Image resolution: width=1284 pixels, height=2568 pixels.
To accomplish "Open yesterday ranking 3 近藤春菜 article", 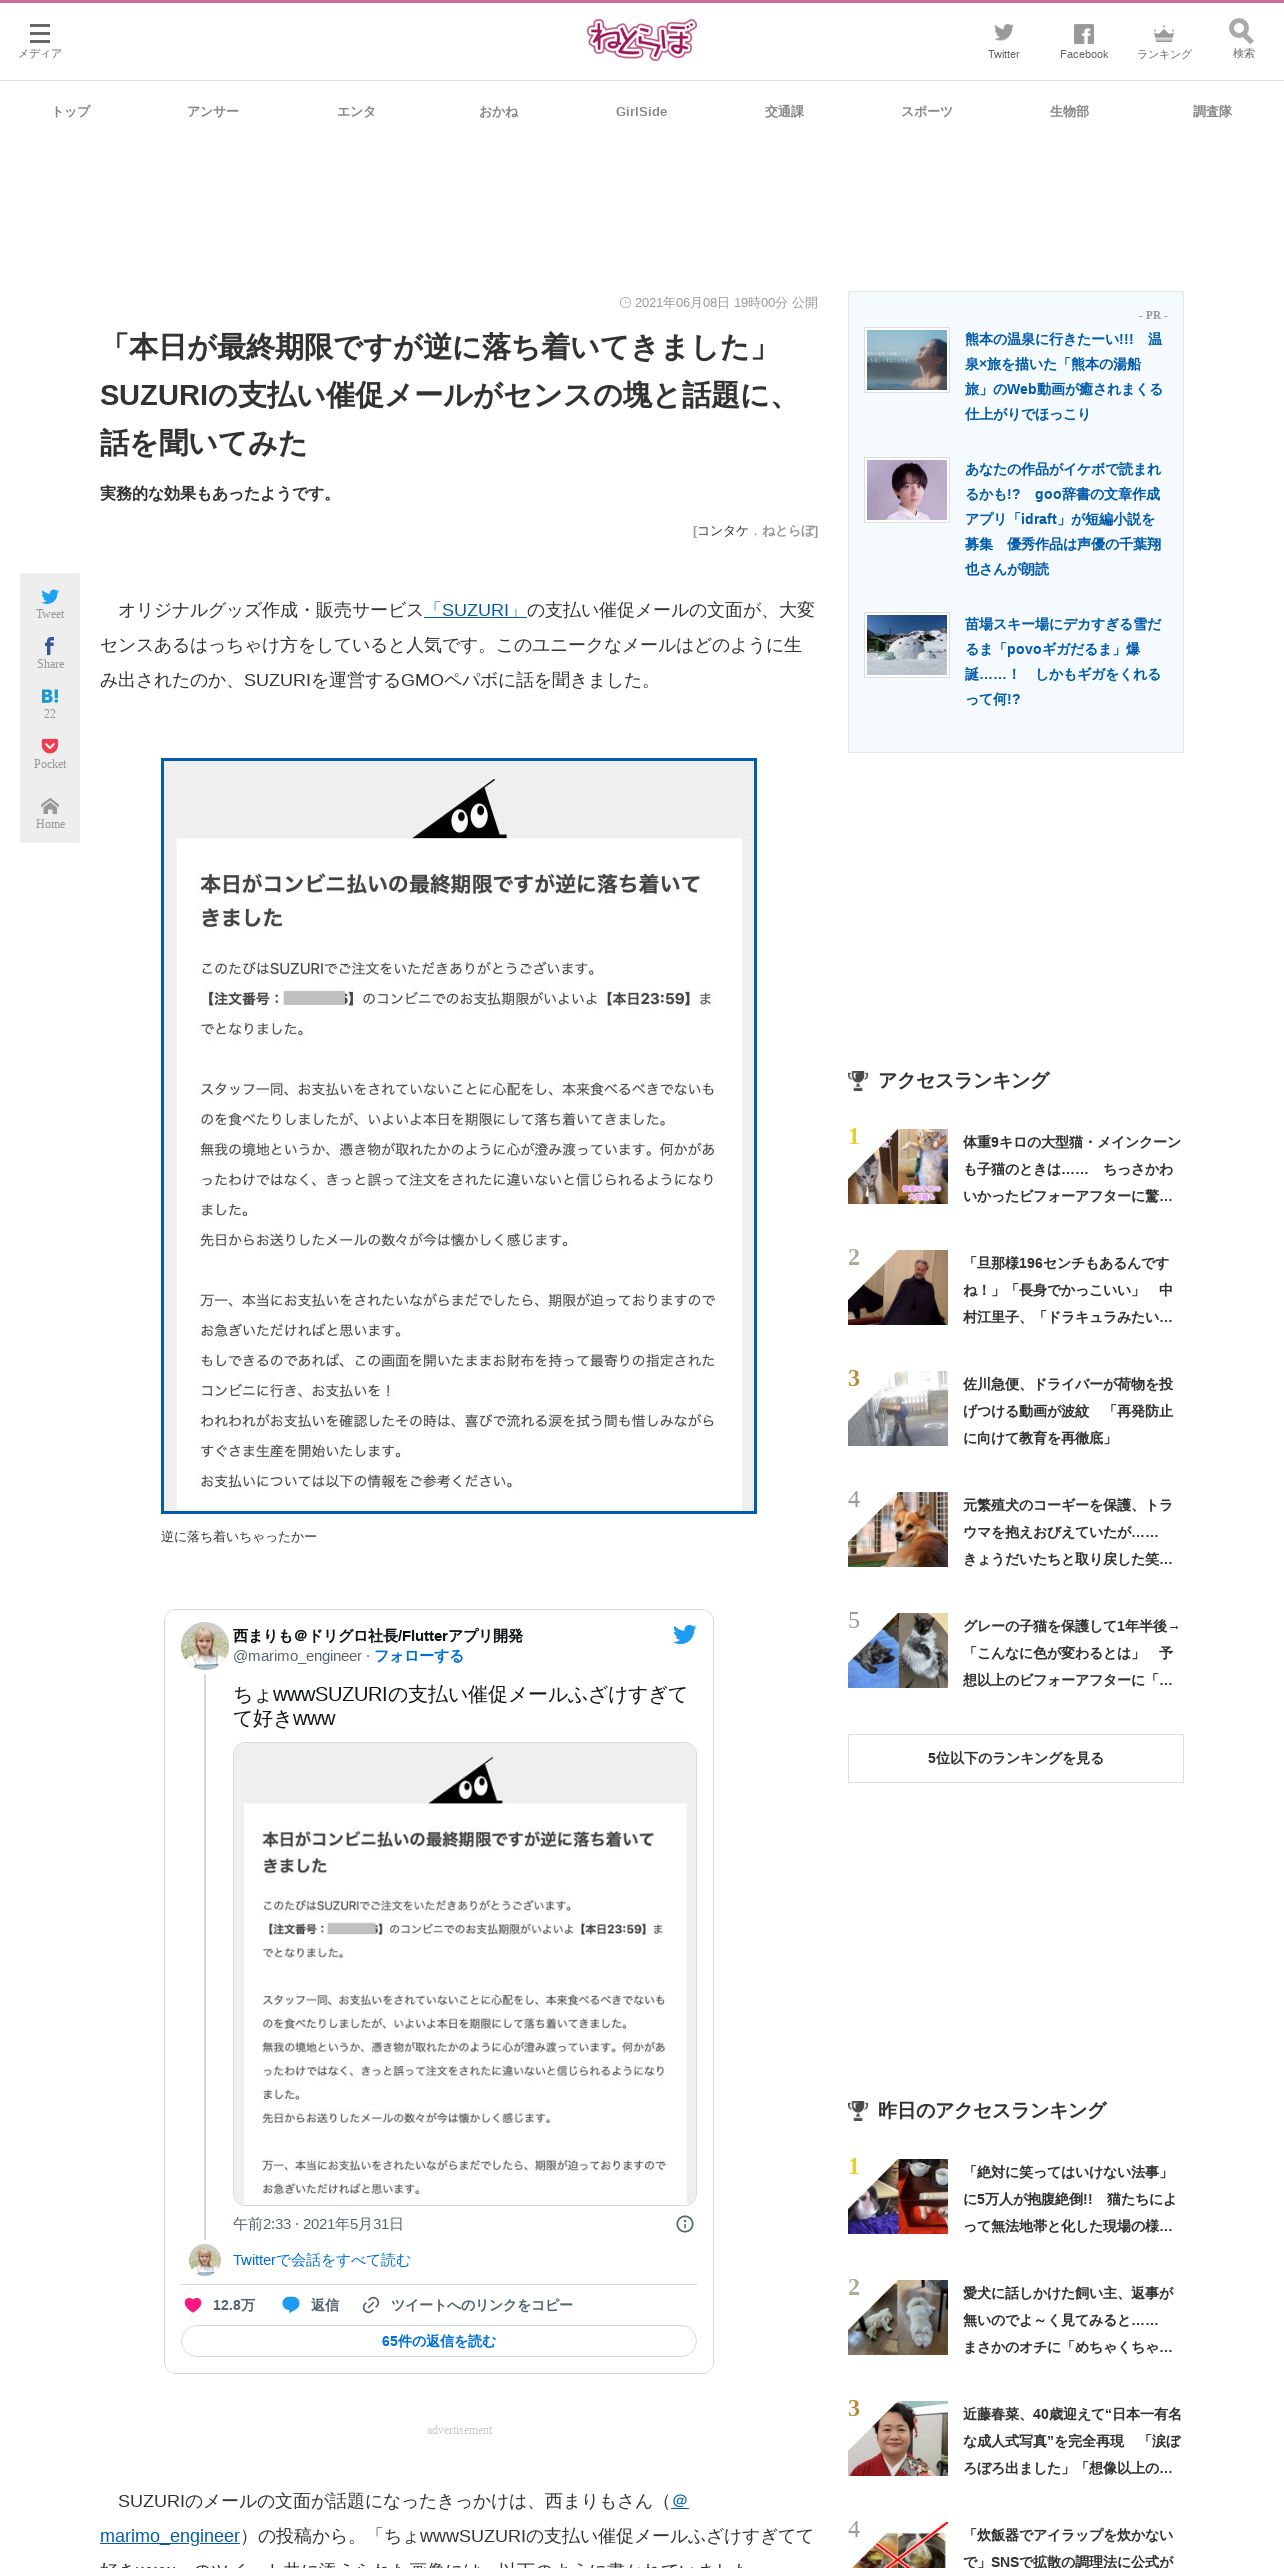I will pos(1072,2441).
